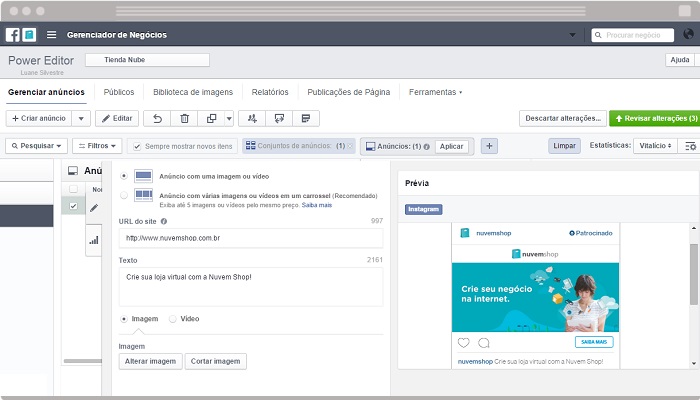Open the Ferramentas menu
The width and height of the screenshot is (700, 400).
tap(435, 92)
